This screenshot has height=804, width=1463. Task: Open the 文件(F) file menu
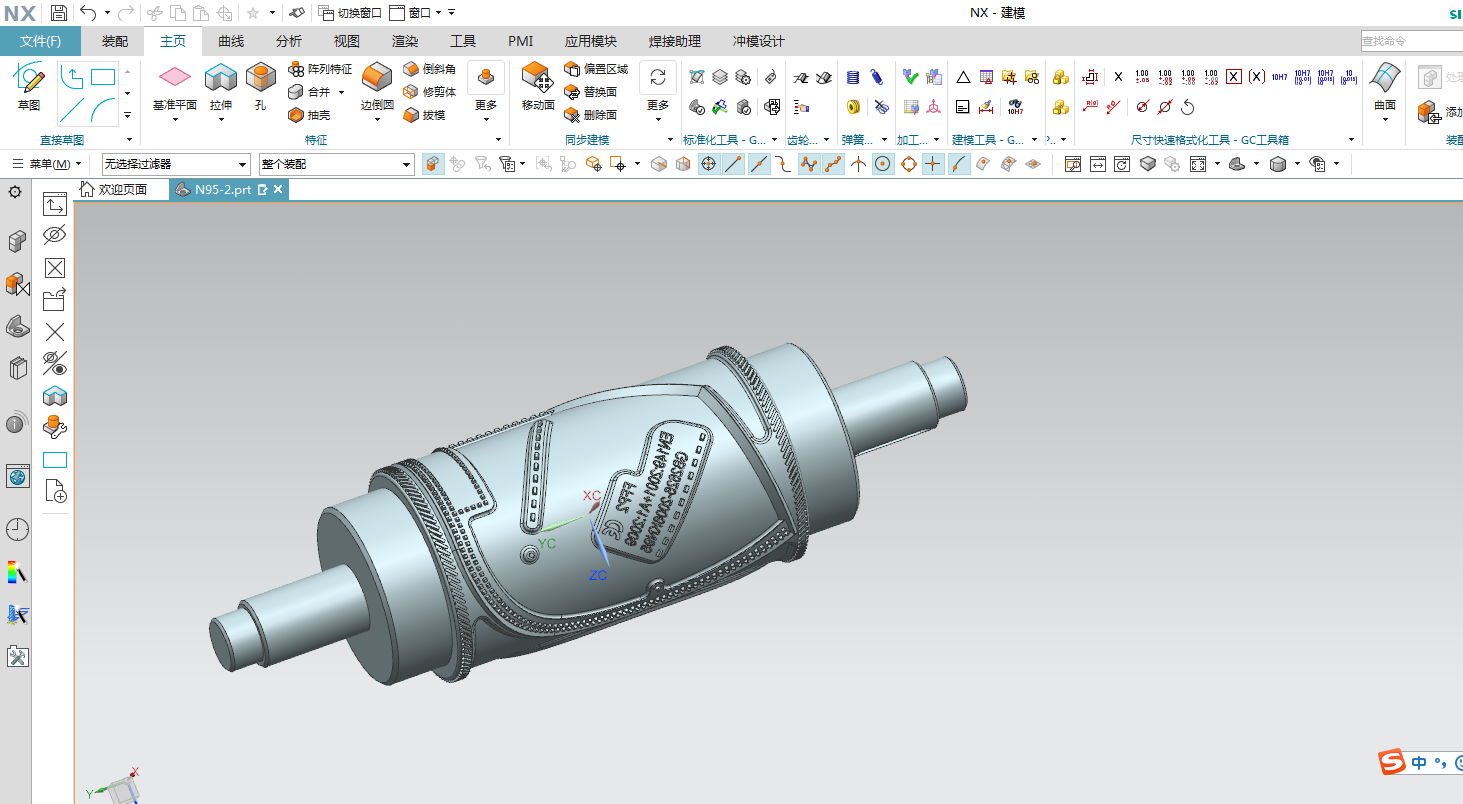point(41,41)
